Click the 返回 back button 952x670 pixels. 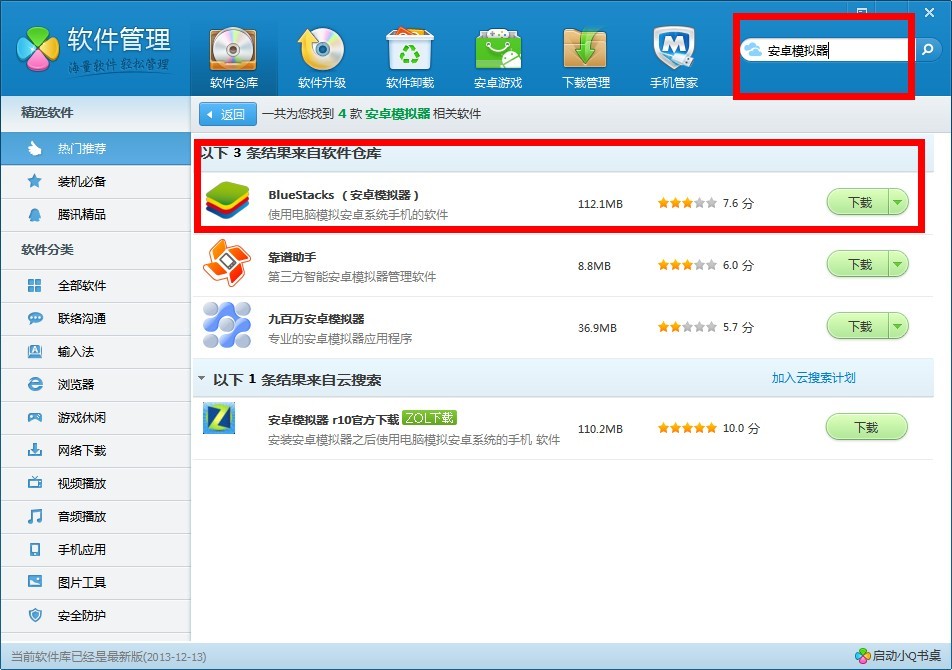[228, 114]
